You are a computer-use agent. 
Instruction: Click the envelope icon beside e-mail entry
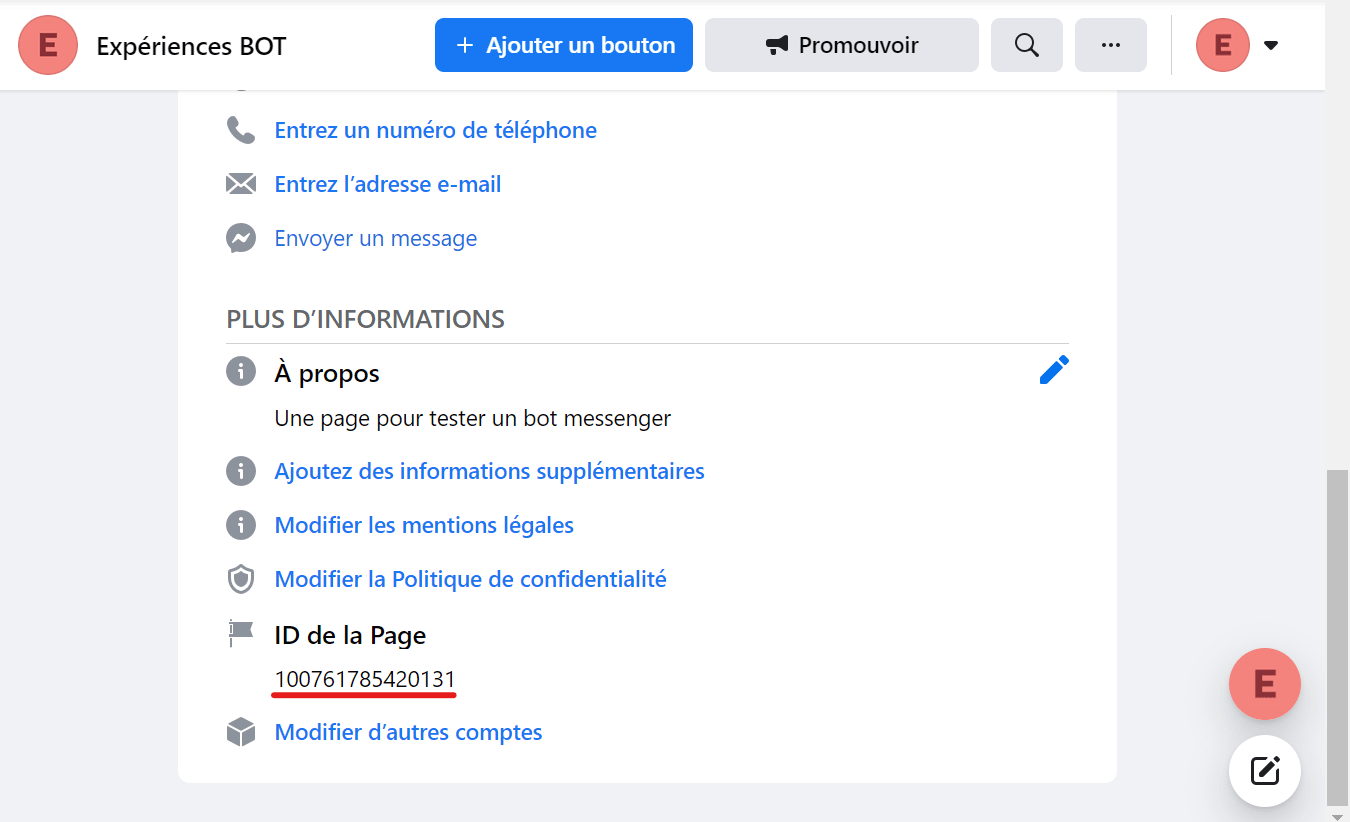pos(241,184)
